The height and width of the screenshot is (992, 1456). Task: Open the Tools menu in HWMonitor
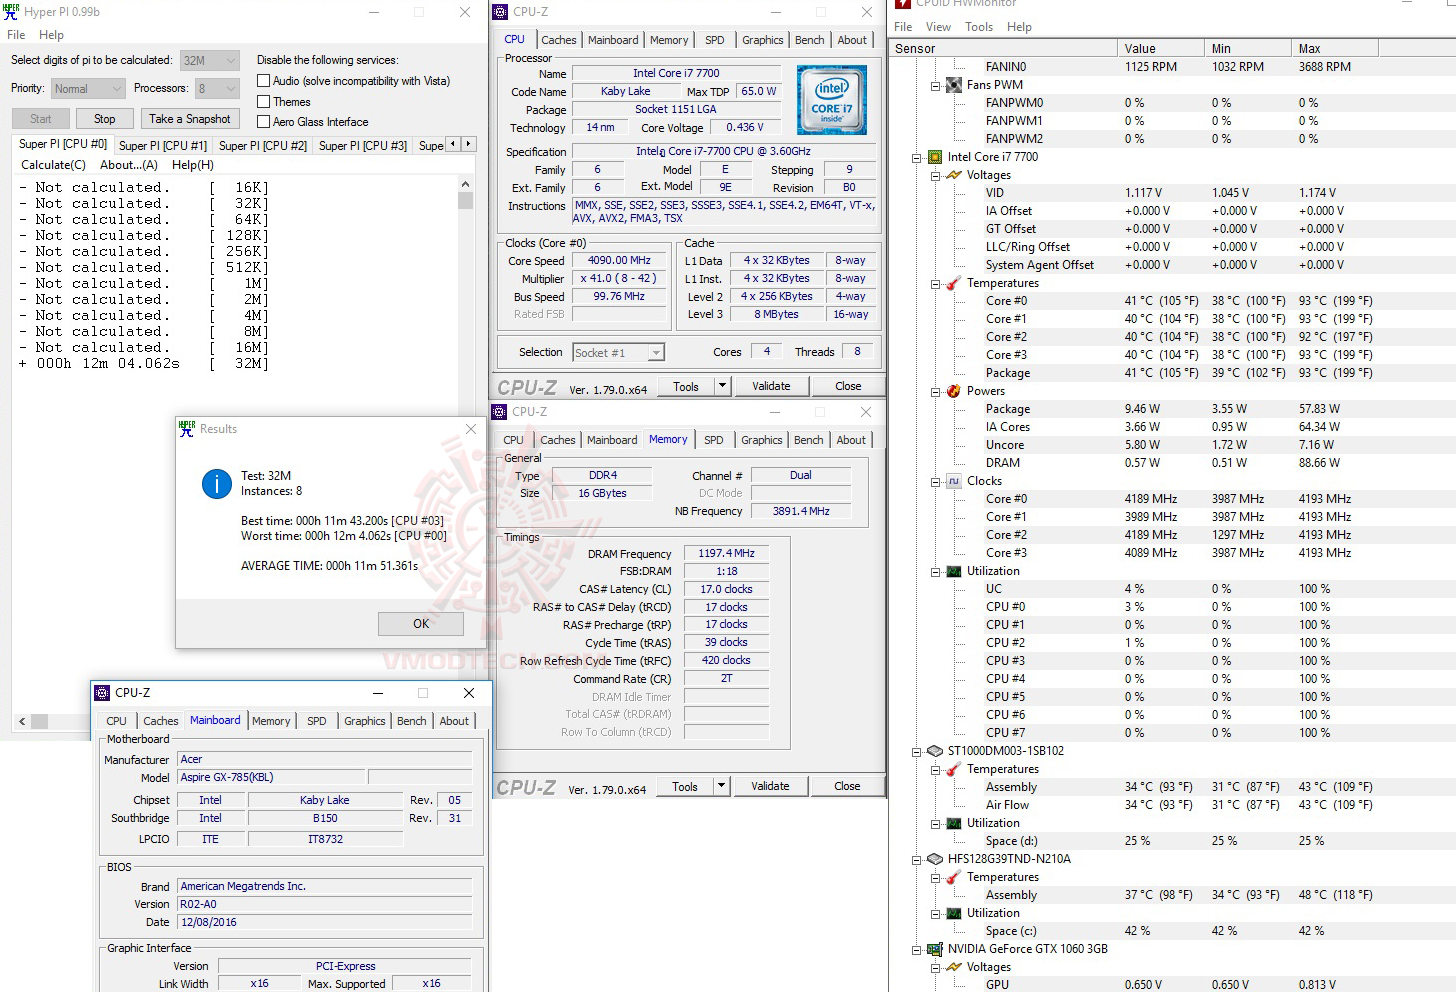click(x=979, y=27)
